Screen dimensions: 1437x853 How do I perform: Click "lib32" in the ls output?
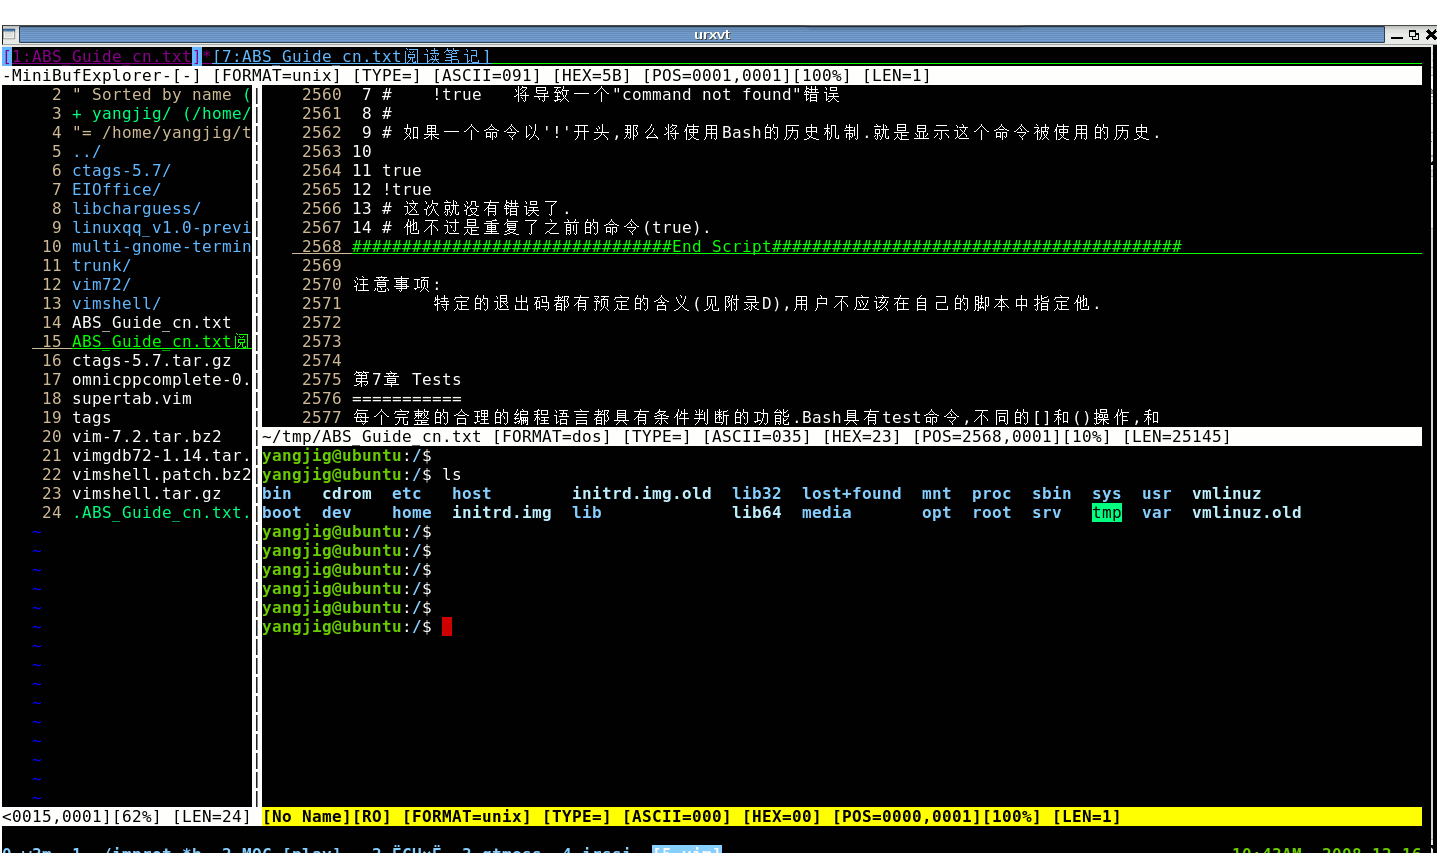(x=757, y=493)
